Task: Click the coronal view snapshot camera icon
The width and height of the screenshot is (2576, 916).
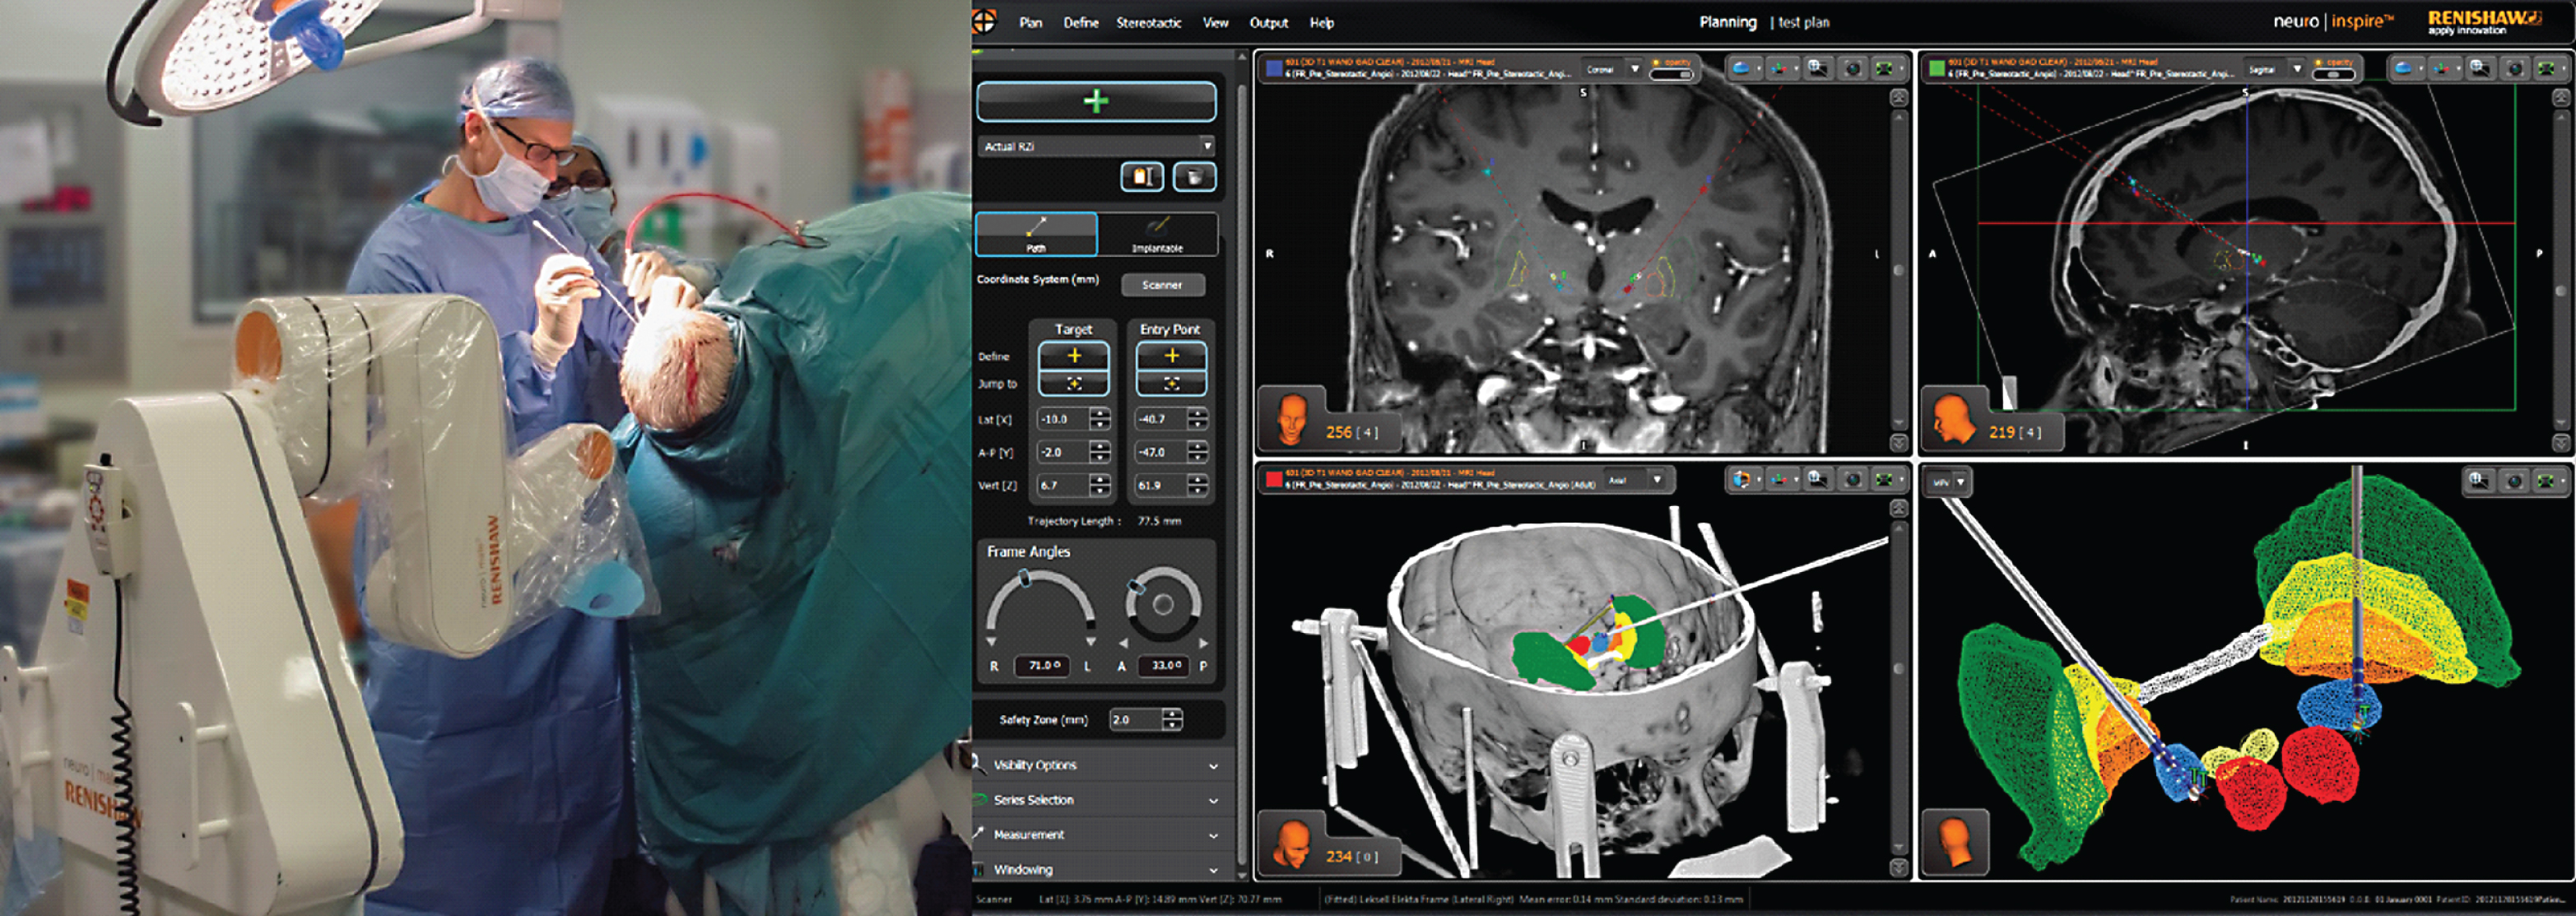Action: click(1853, 68)
